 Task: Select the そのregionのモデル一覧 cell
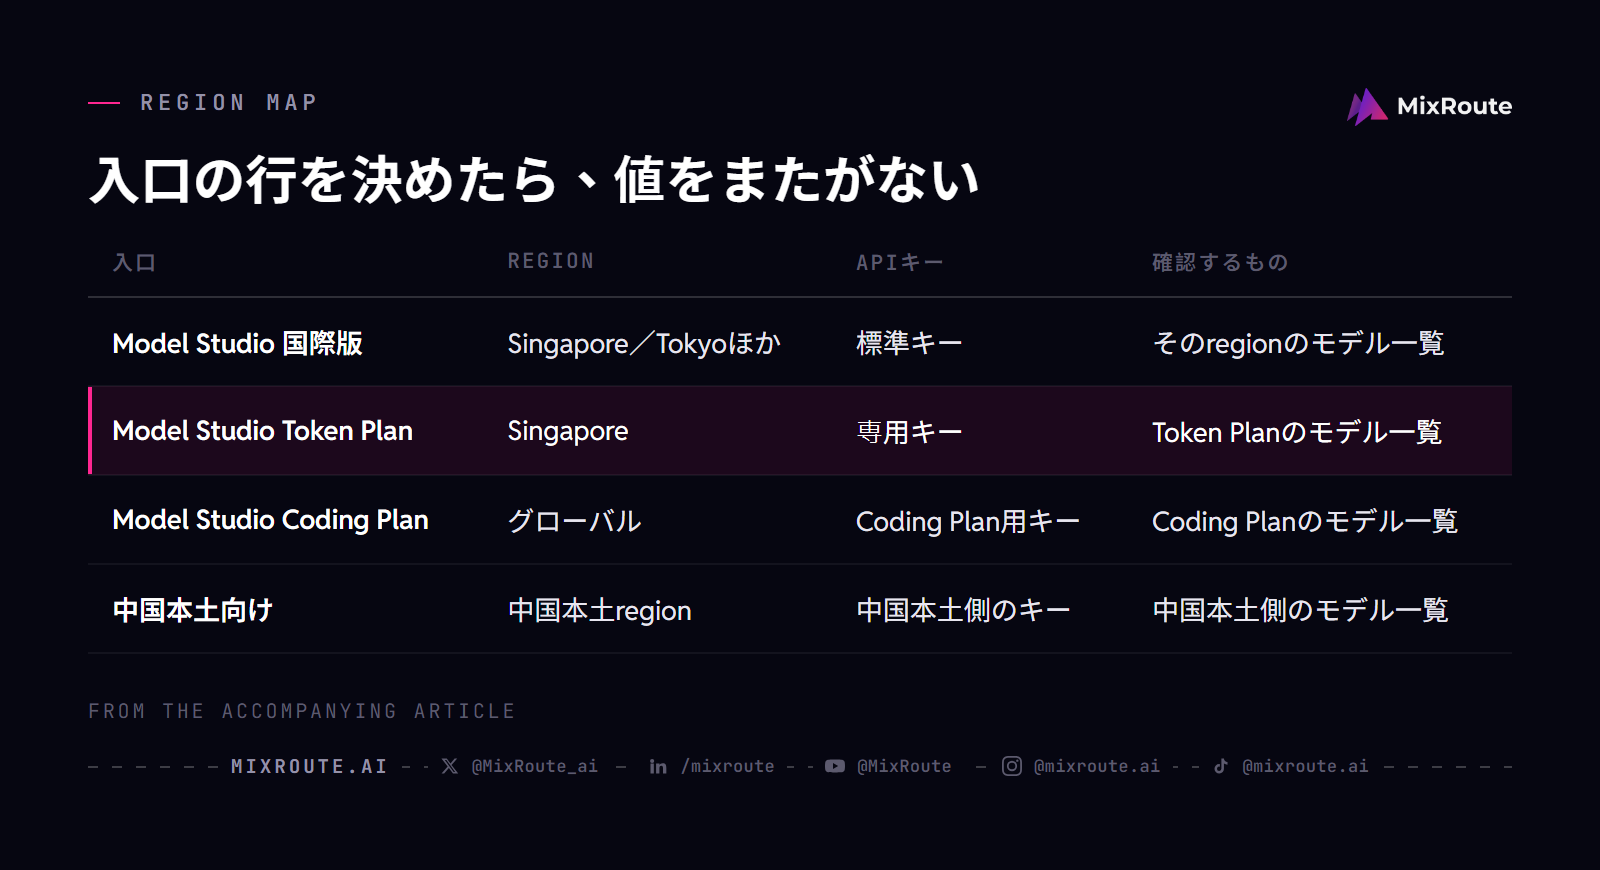(x=1298, y=343)
